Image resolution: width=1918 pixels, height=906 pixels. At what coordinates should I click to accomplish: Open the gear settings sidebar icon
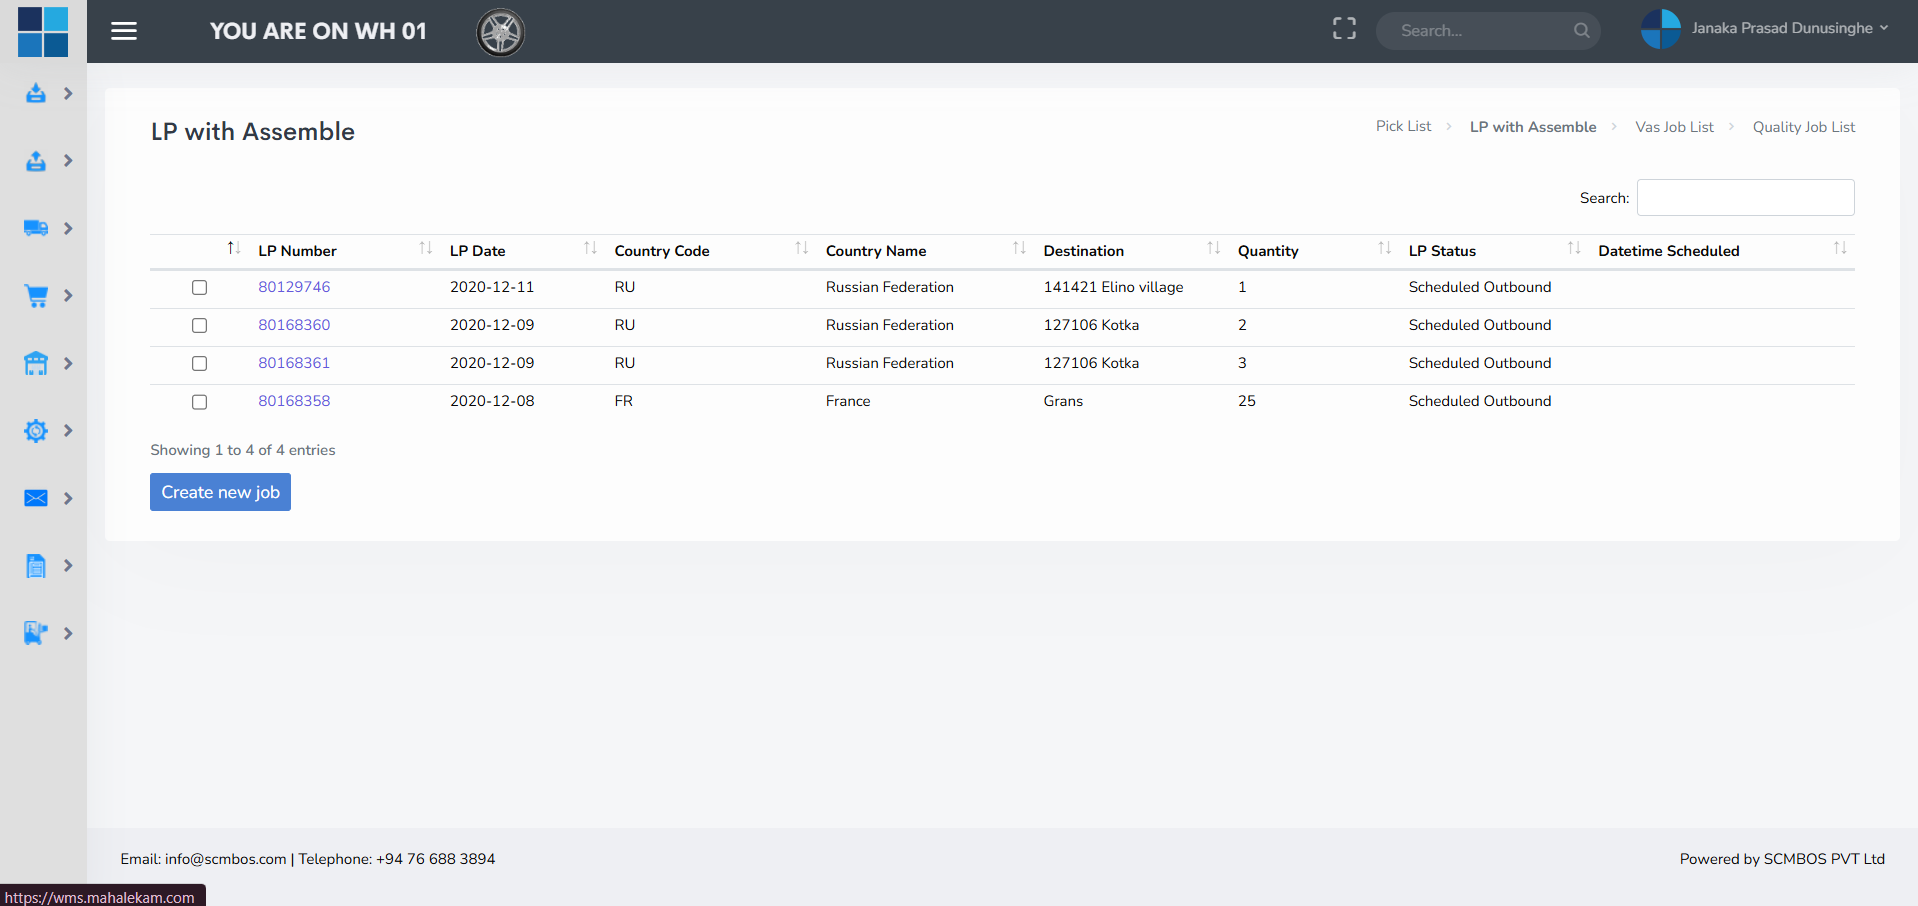[x=36, y=431]
